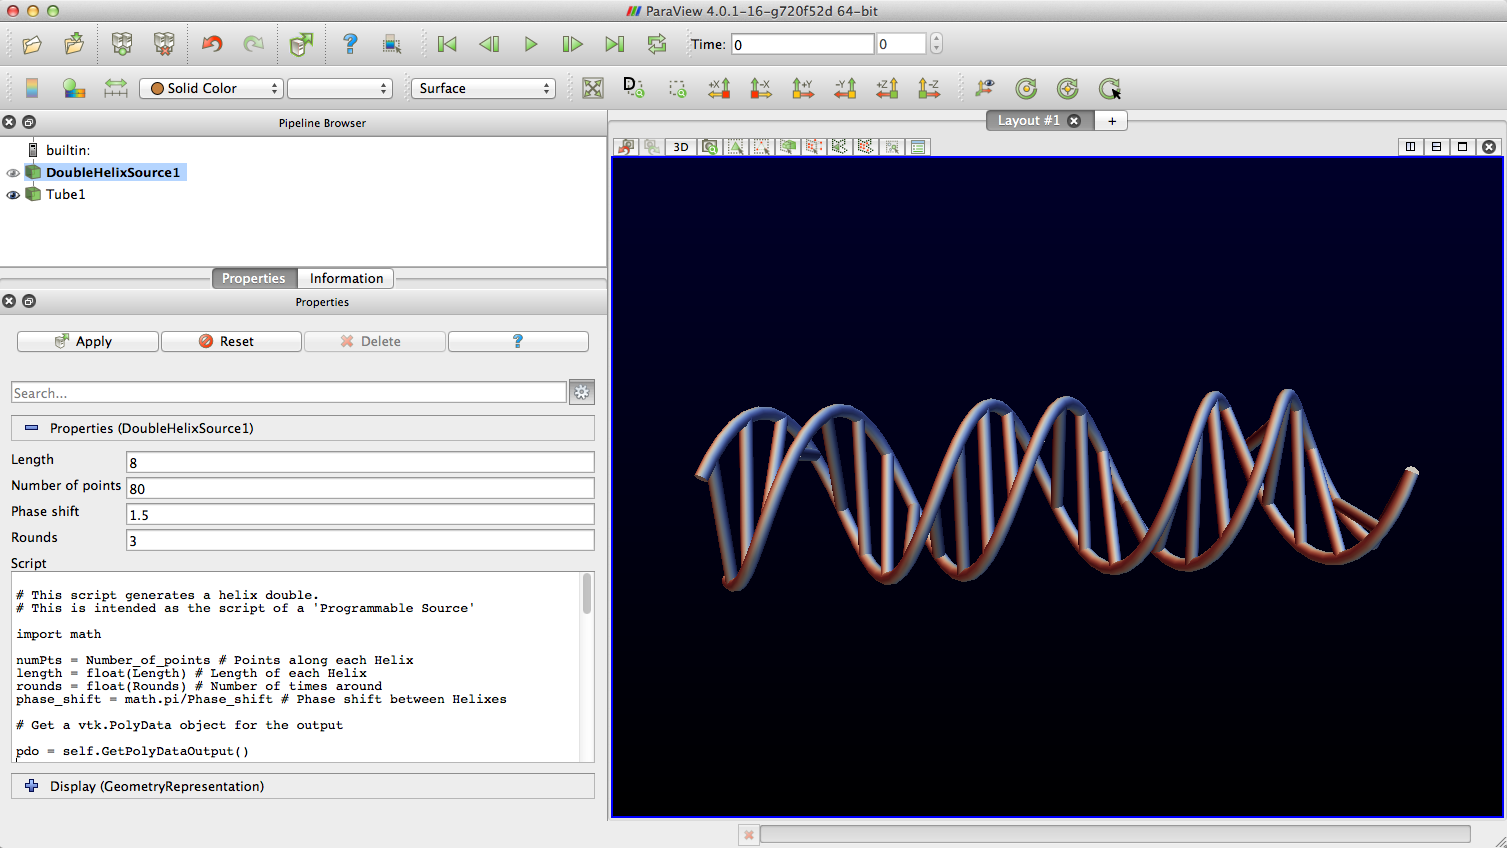Set view direction to -Z
1507x848 pixels.
click(929, 88)
